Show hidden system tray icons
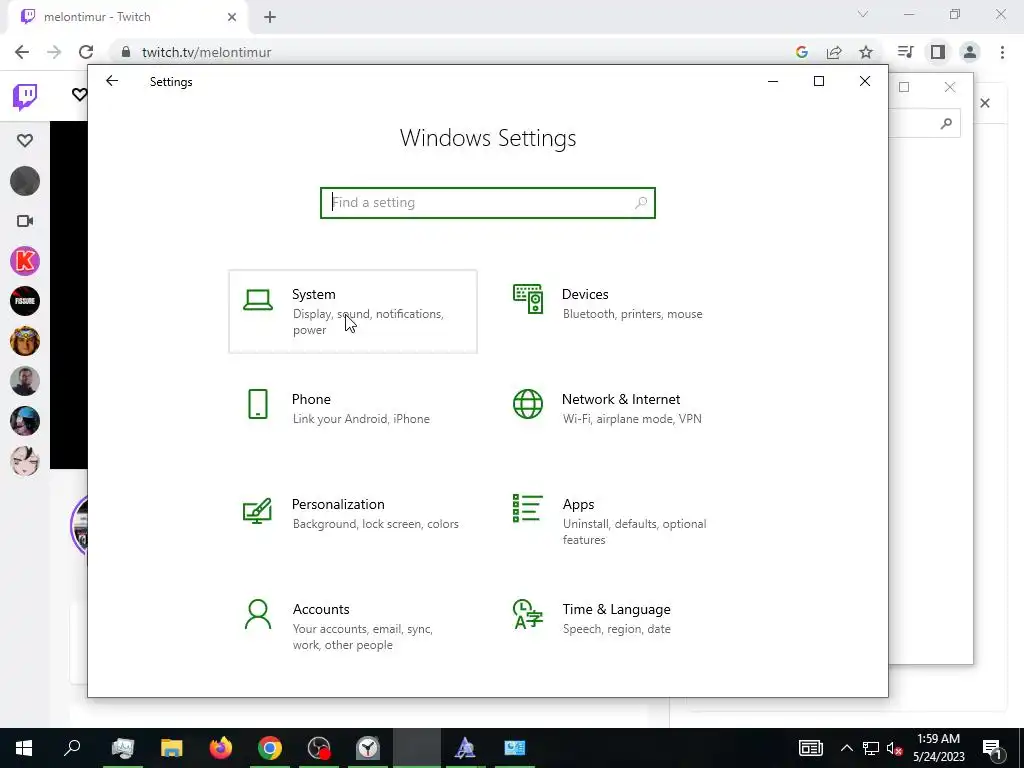Image resolution: width=1024 pixels, height=768 pixels. (846, 748)
